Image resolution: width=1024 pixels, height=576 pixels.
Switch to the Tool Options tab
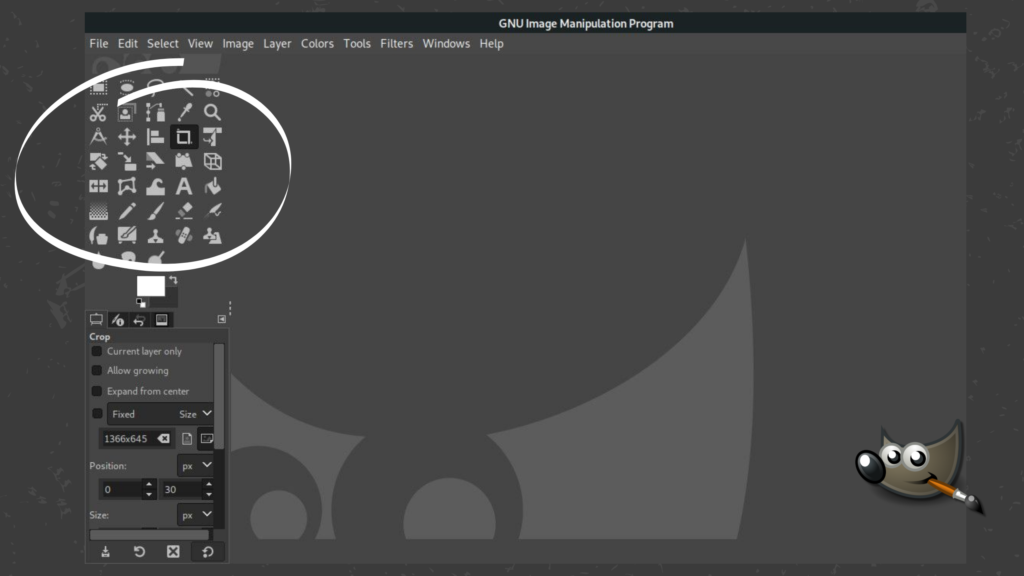click(96, 319)
